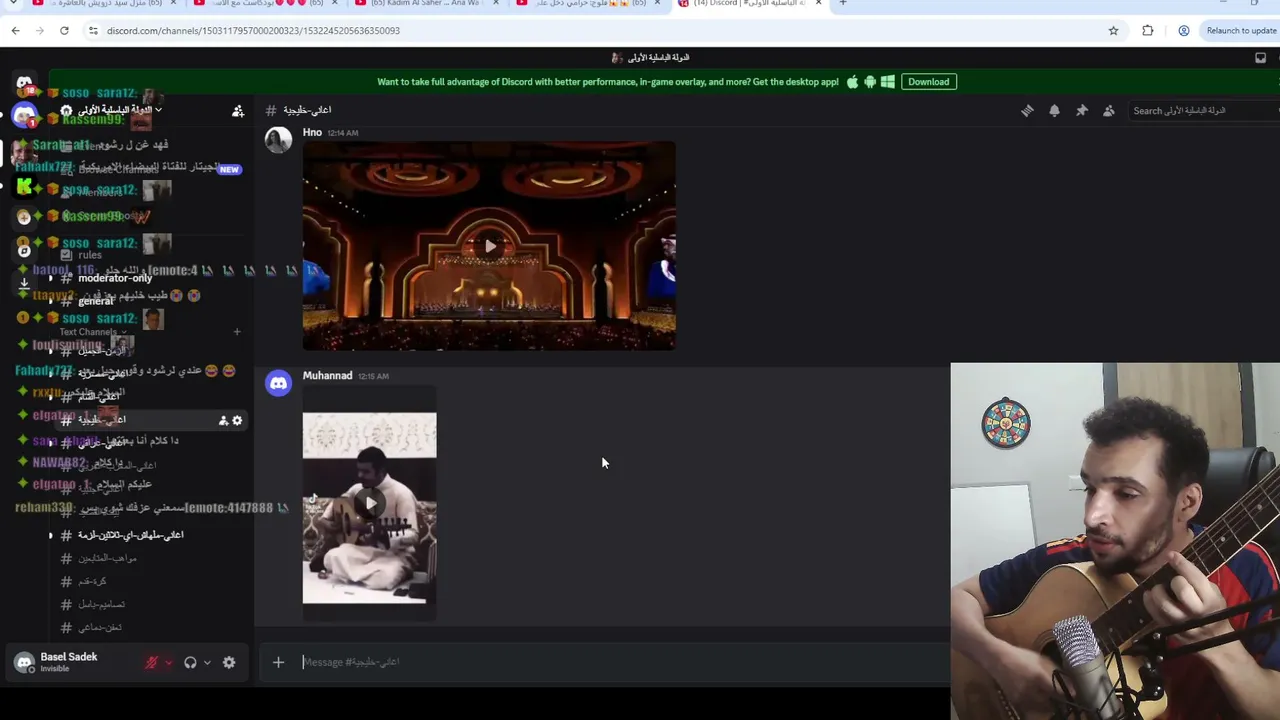Toggle the muted microphone button

[152, 662]
